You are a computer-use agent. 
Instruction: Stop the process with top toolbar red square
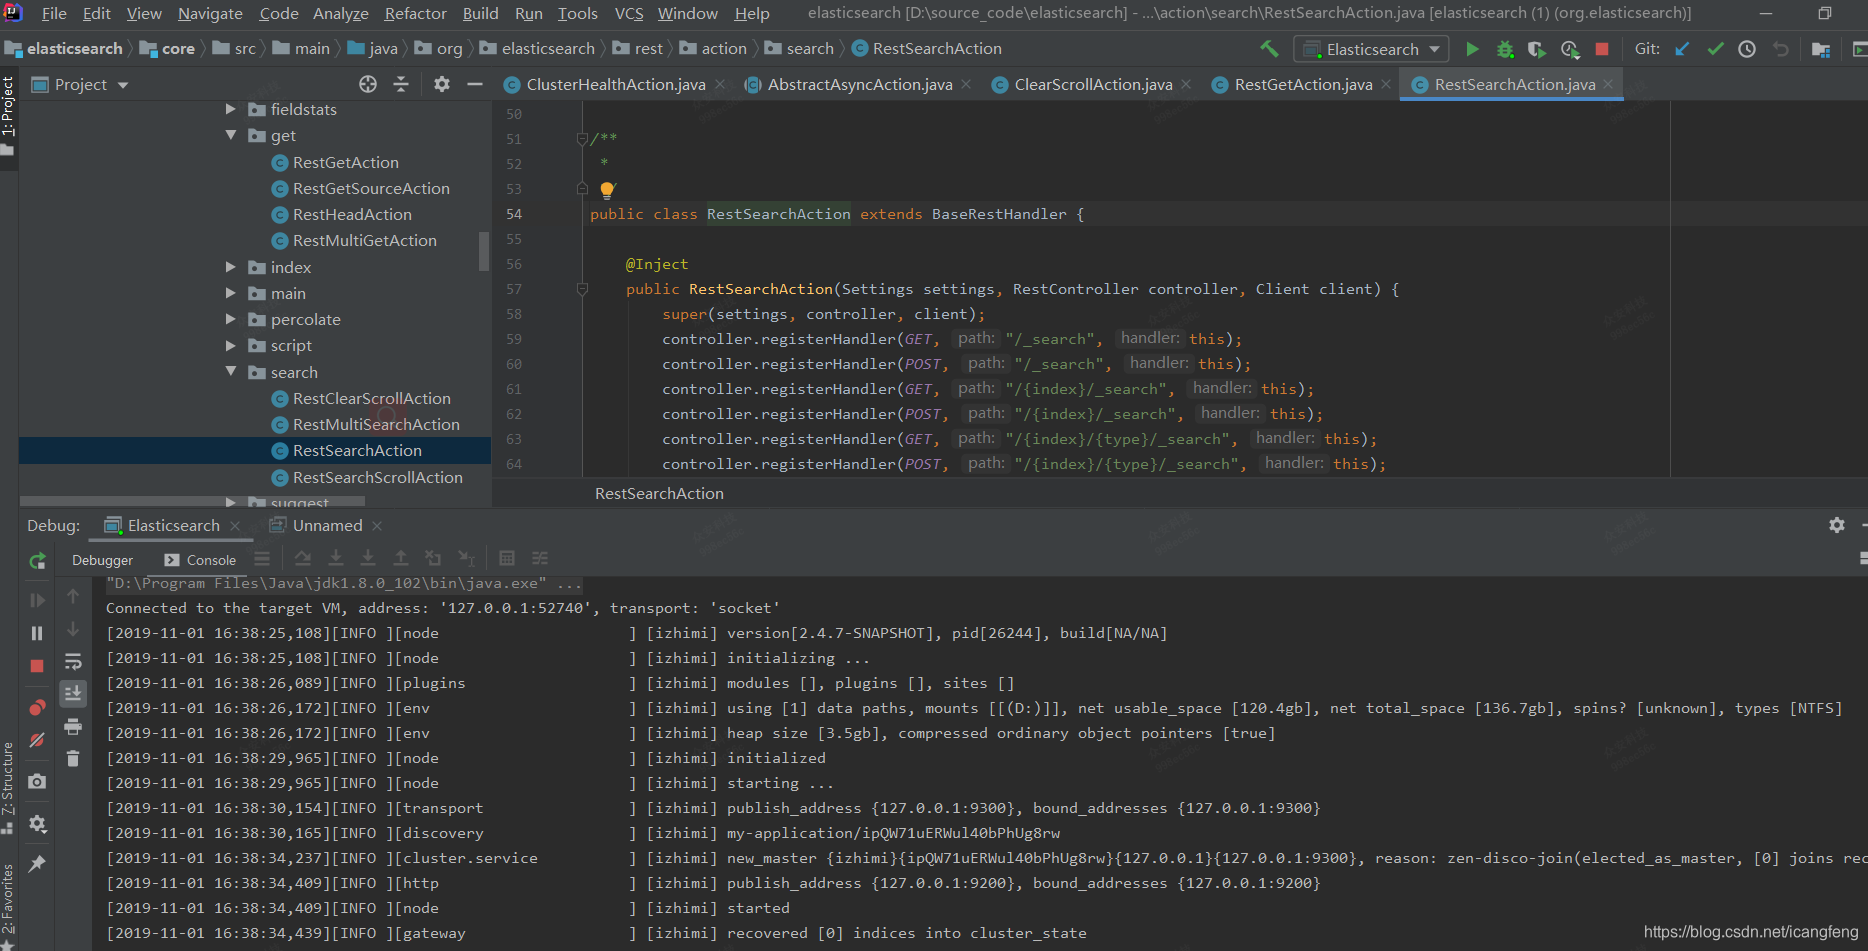click(x=1602, y=49)
